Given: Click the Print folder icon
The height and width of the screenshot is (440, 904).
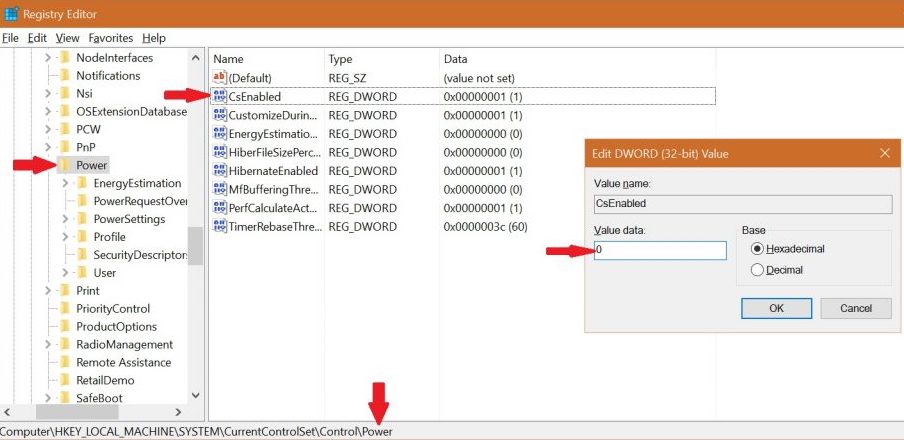Looking at the screenshot, I should pos(65,291).
